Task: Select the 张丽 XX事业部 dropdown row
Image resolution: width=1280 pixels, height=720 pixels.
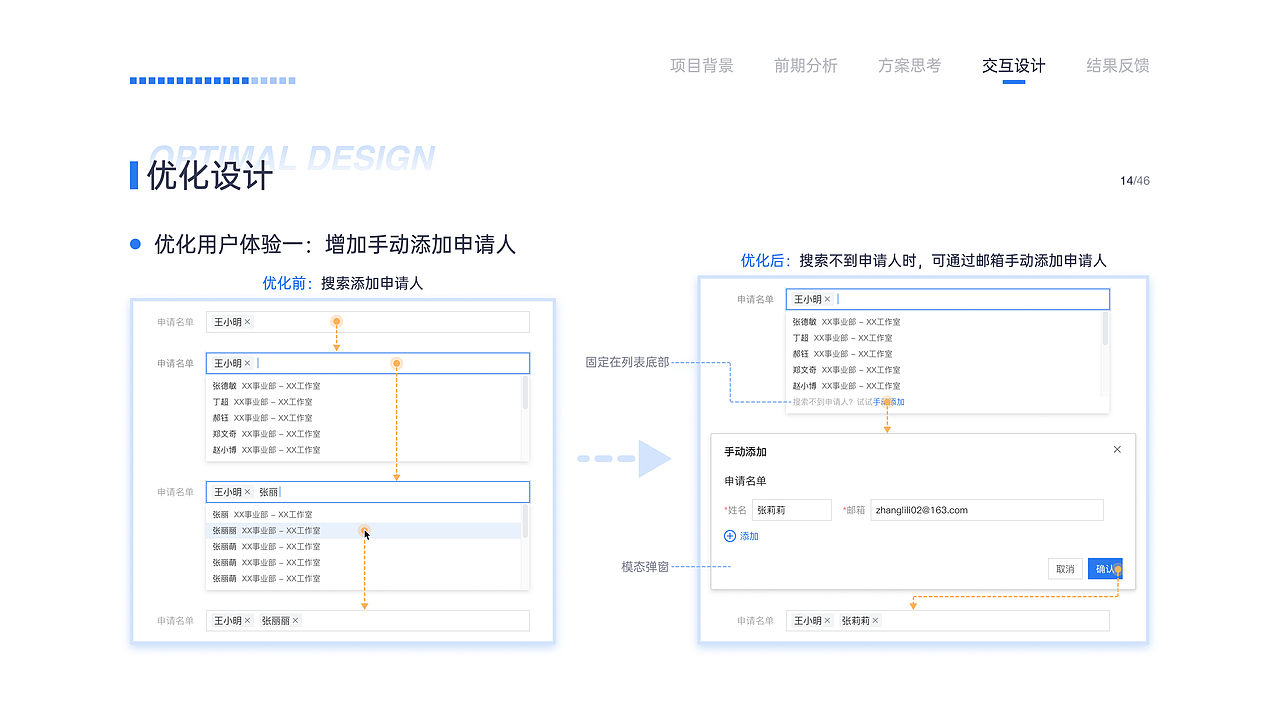Action: click(x=364, y=515)
